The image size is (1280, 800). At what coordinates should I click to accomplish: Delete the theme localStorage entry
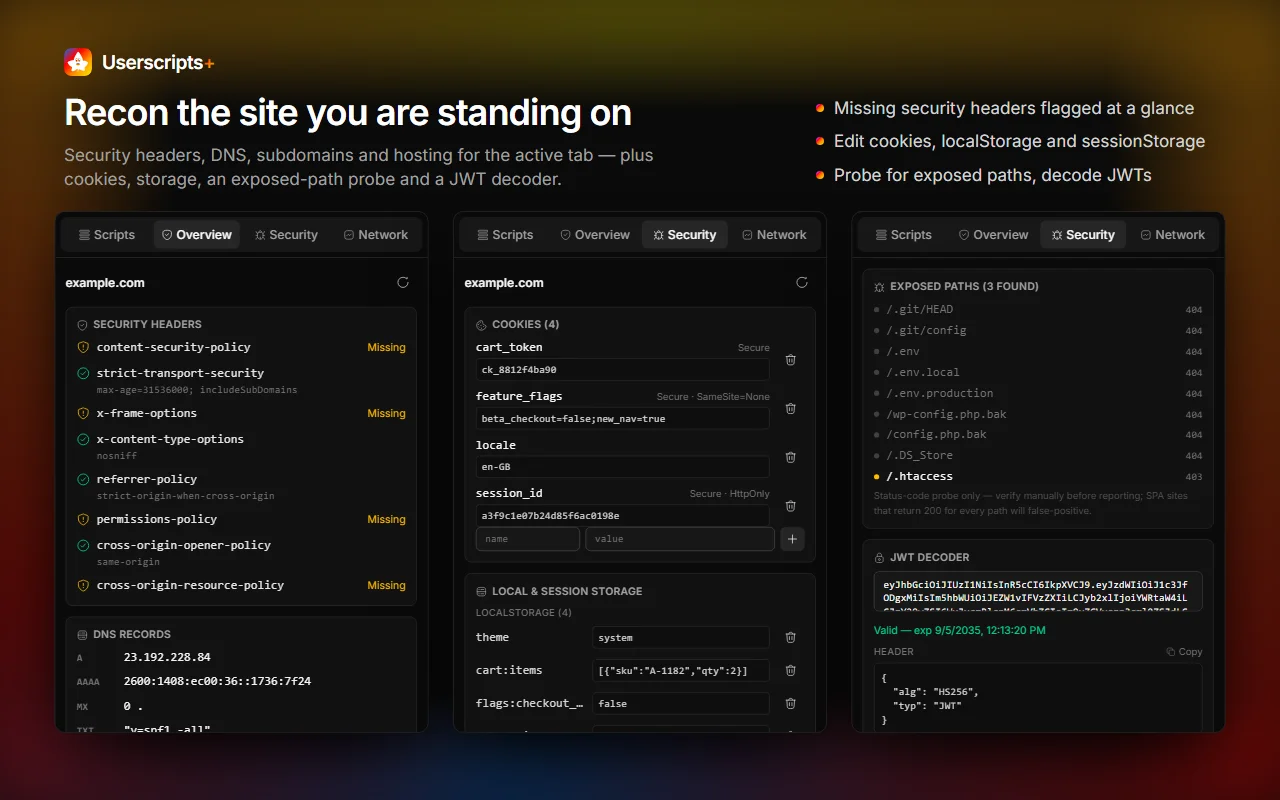tap(790, 637)
